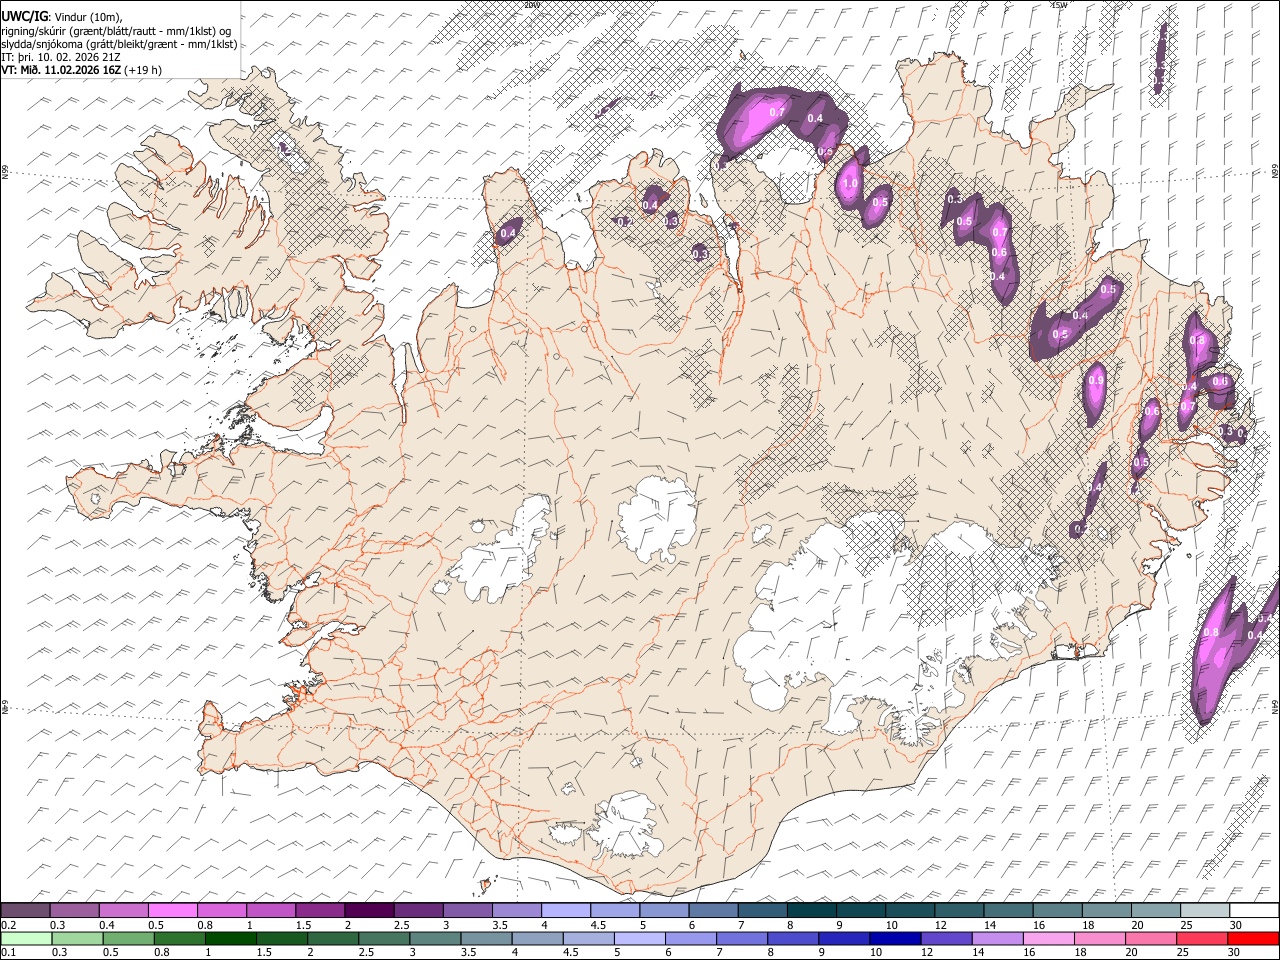Select the lower legend swatch starting at 2.5

tap(385, 938)
